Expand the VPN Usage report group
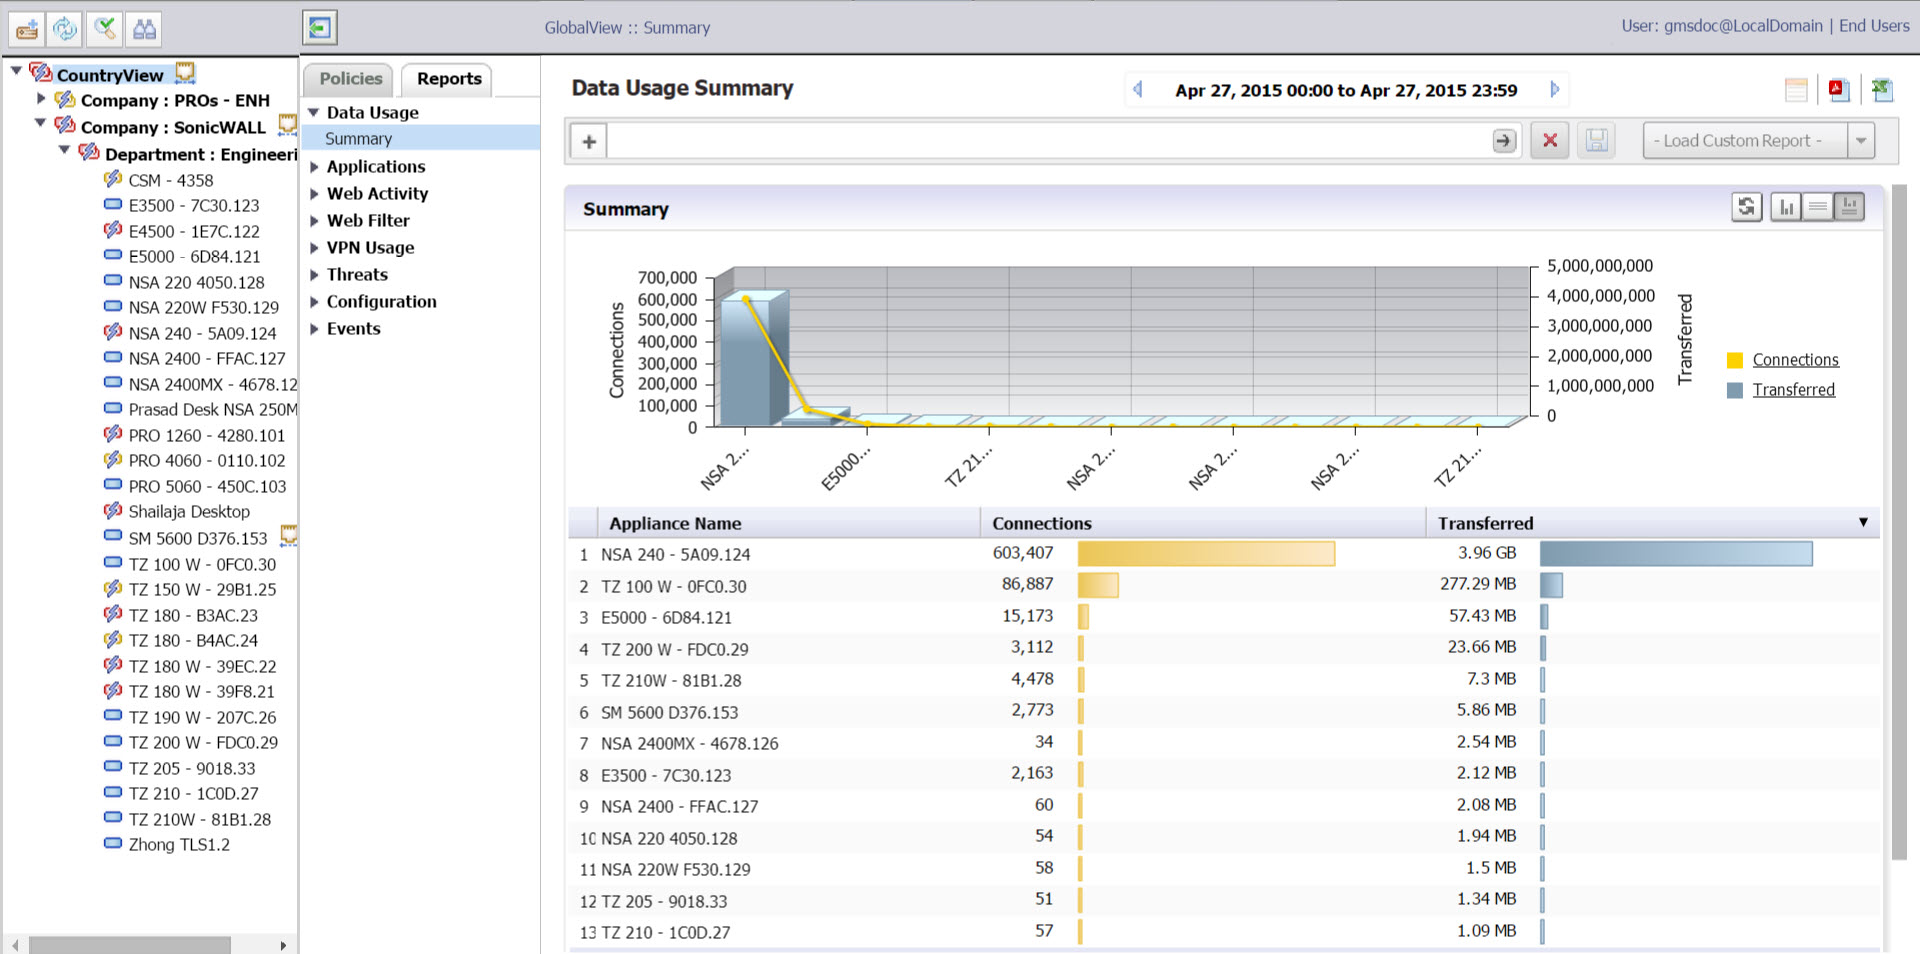This screenshot has height=954, width=1921. coord(314,248)
